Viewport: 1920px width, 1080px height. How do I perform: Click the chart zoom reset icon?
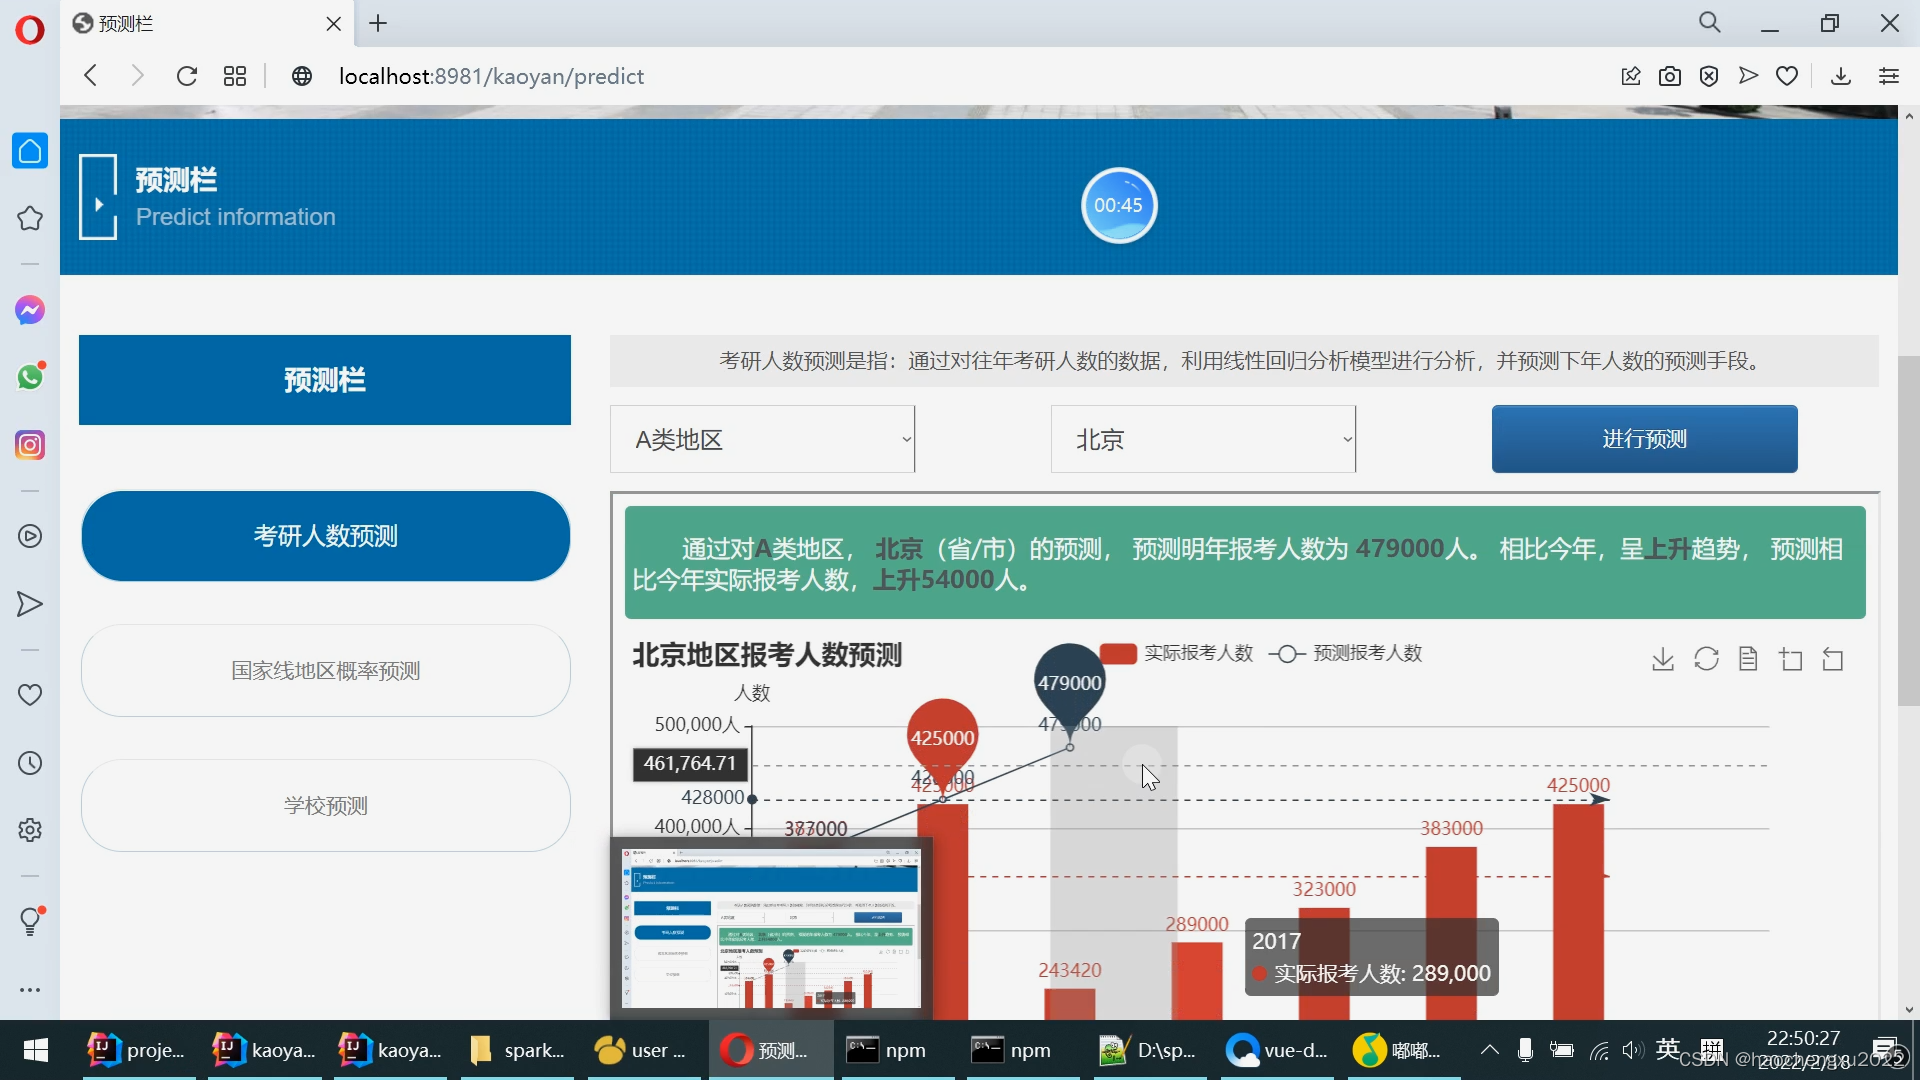point(1833,659)
